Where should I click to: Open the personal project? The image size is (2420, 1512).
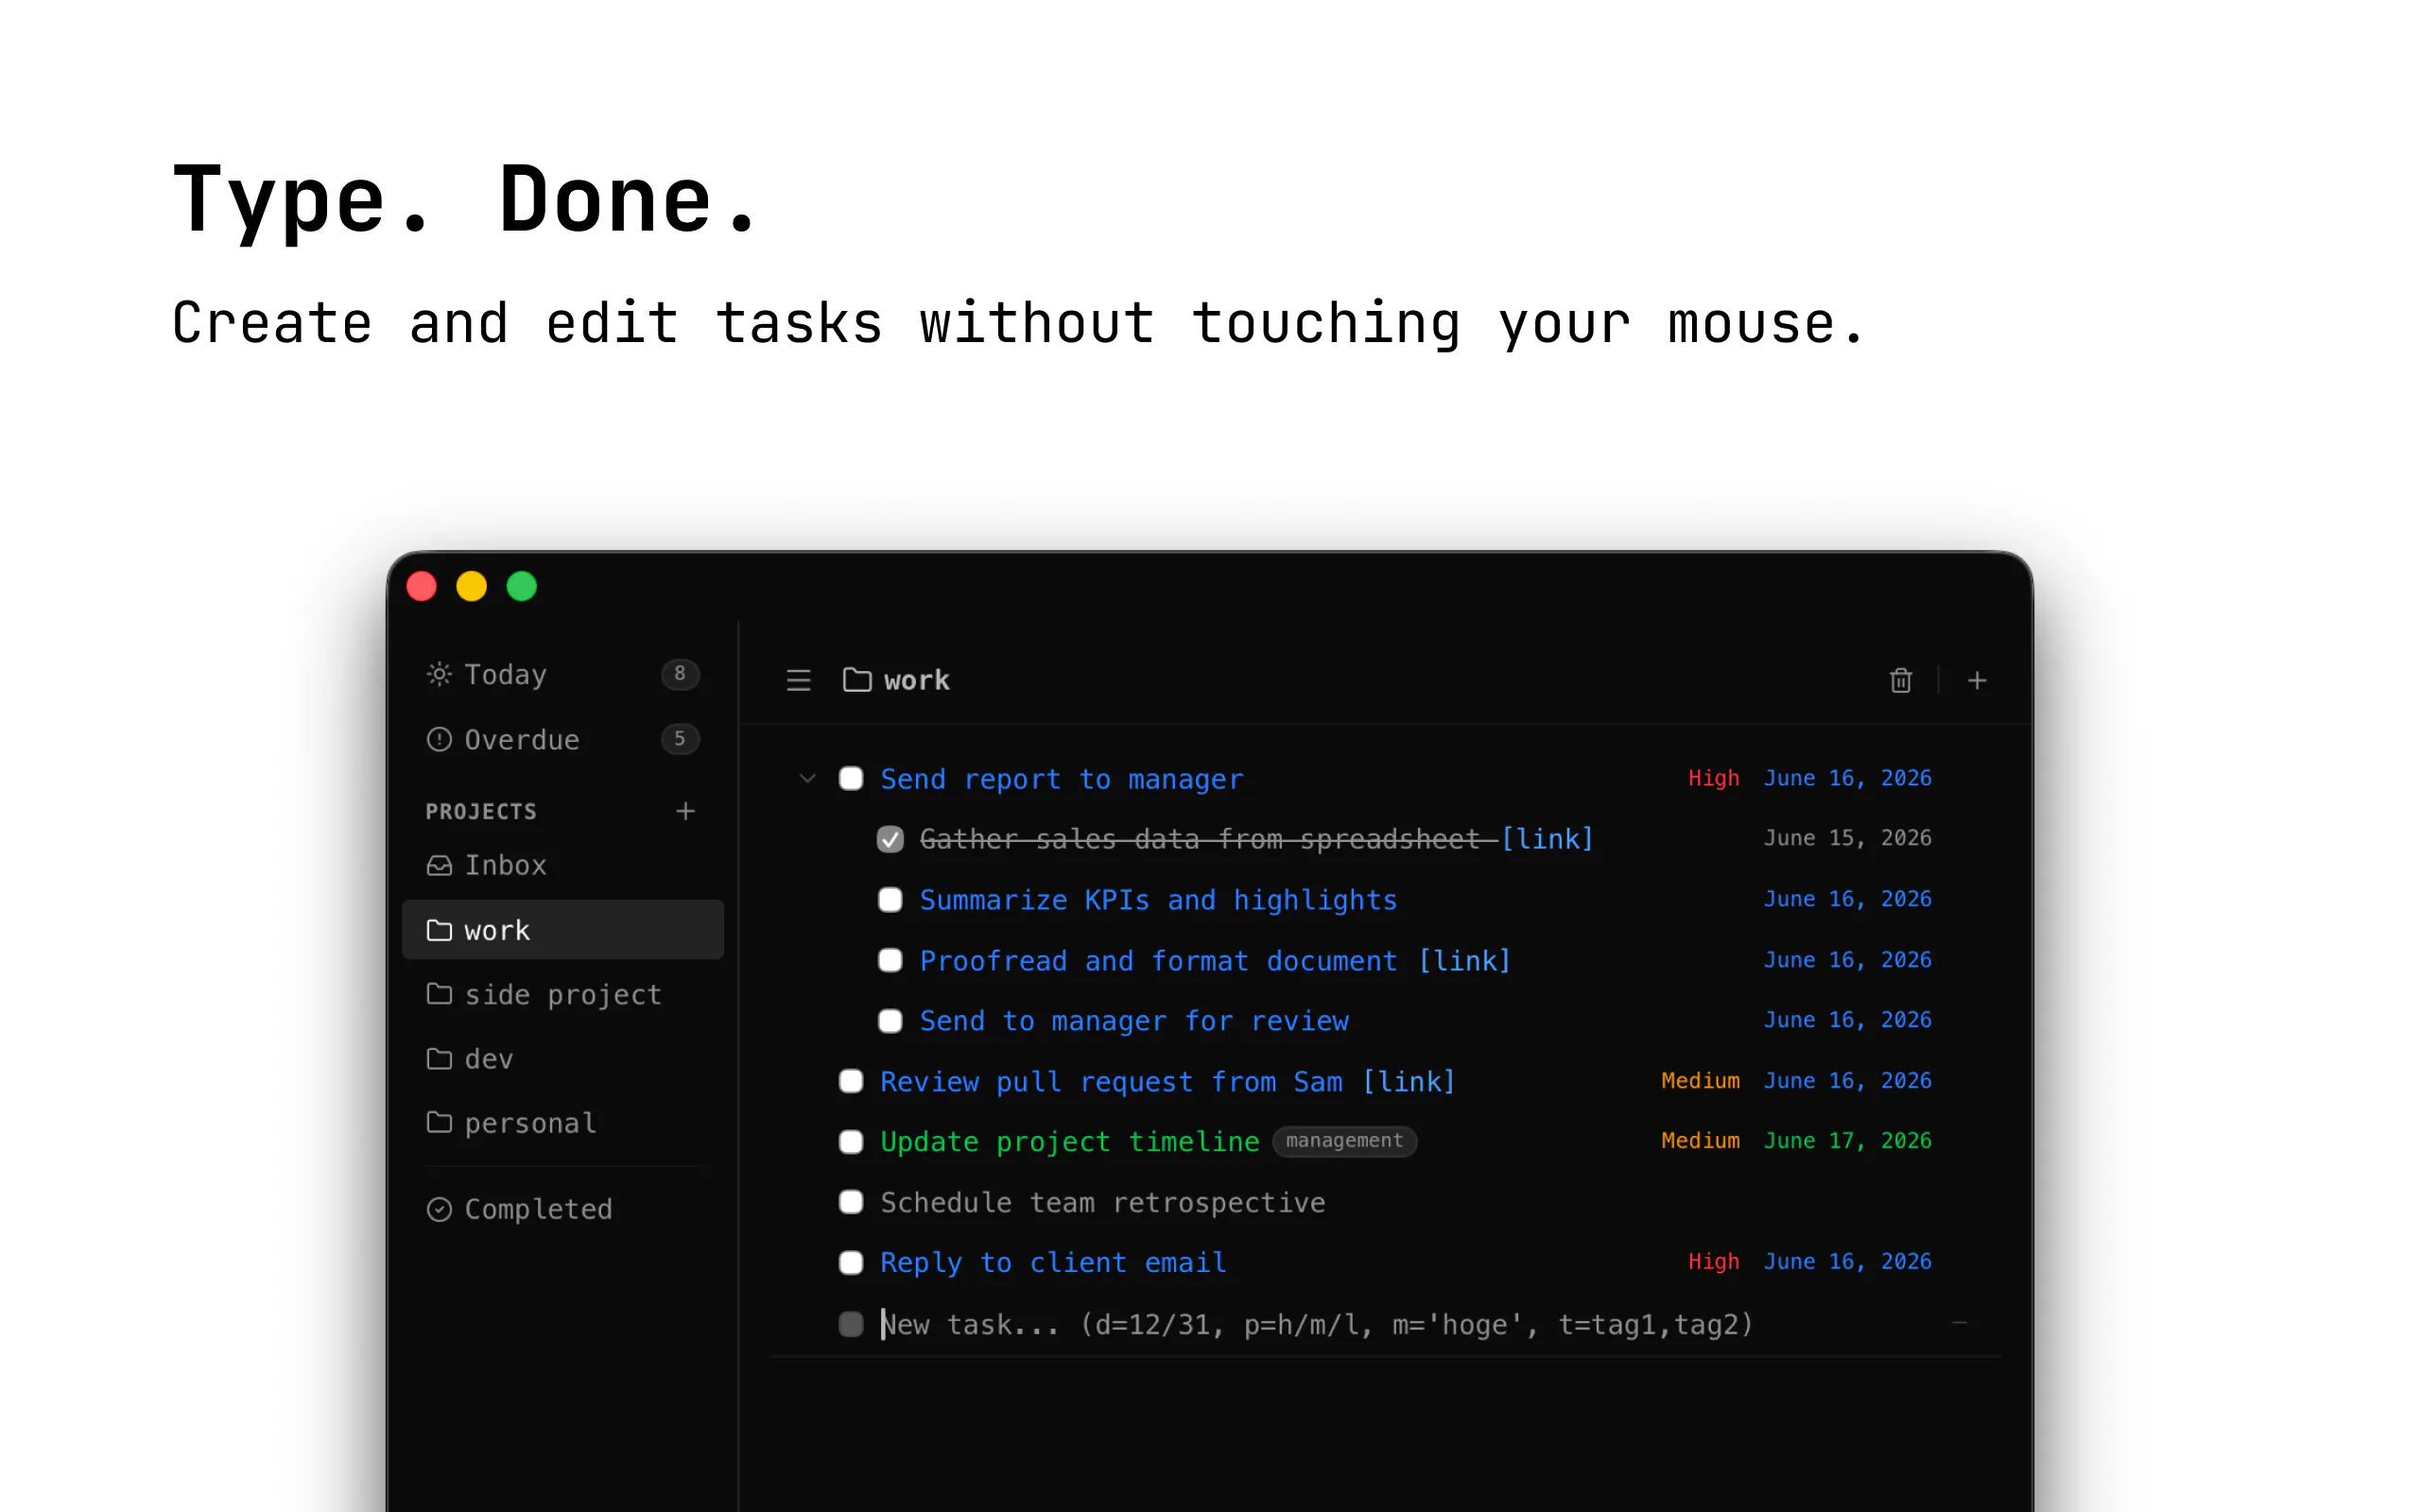point(562,1122)
